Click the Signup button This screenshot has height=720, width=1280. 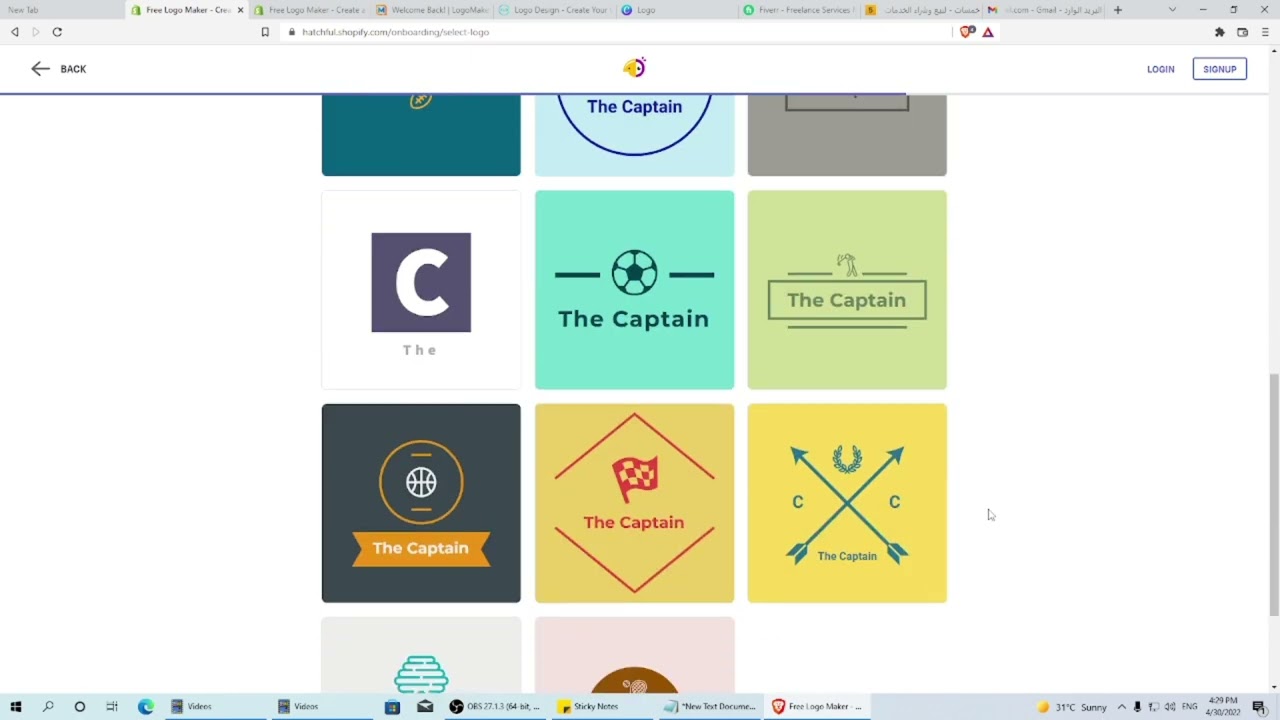pos(1219,69)
